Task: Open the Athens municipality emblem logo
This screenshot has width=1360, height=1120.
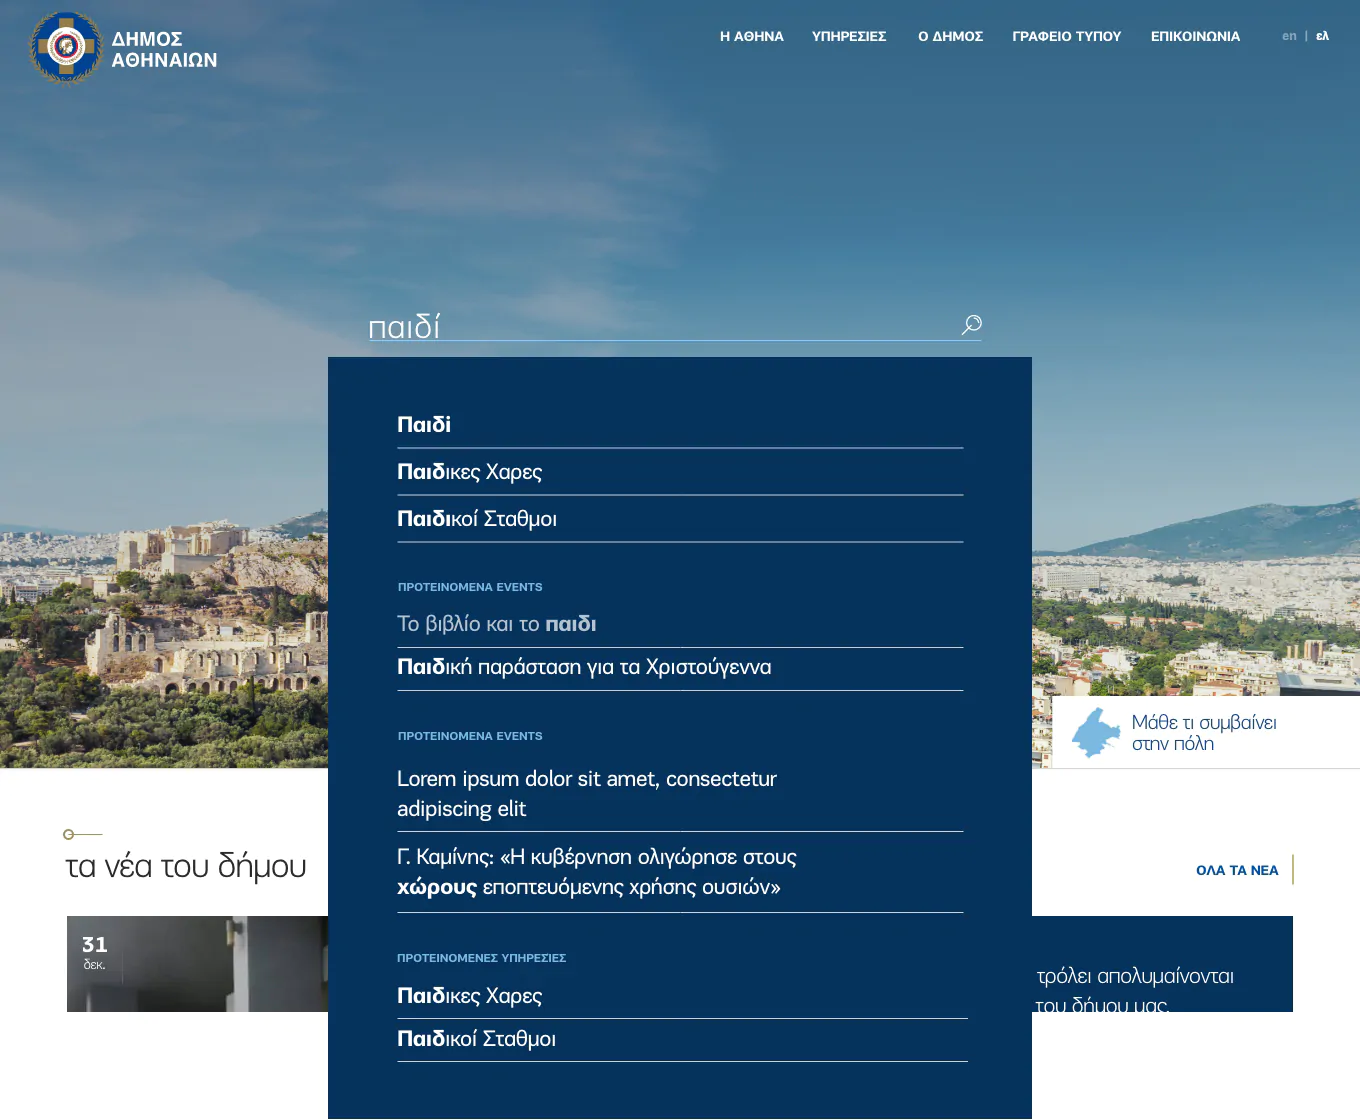Action: pos(66,47)
